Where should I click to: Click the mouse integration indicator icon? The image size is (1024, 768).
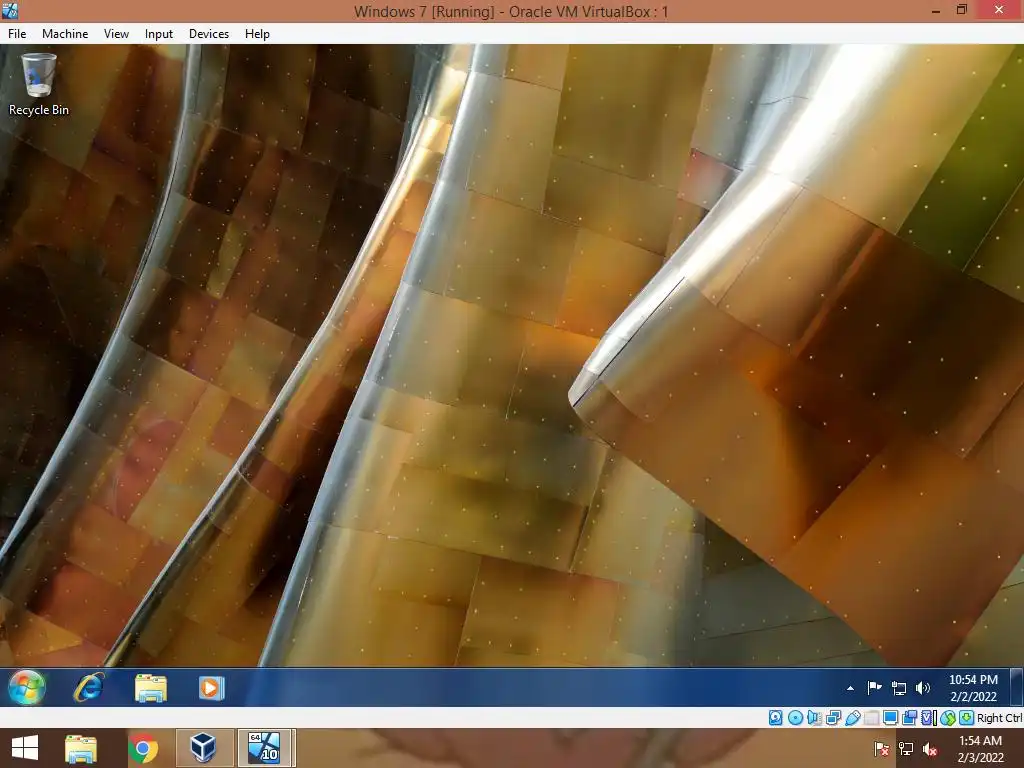(x=948, y=718)
